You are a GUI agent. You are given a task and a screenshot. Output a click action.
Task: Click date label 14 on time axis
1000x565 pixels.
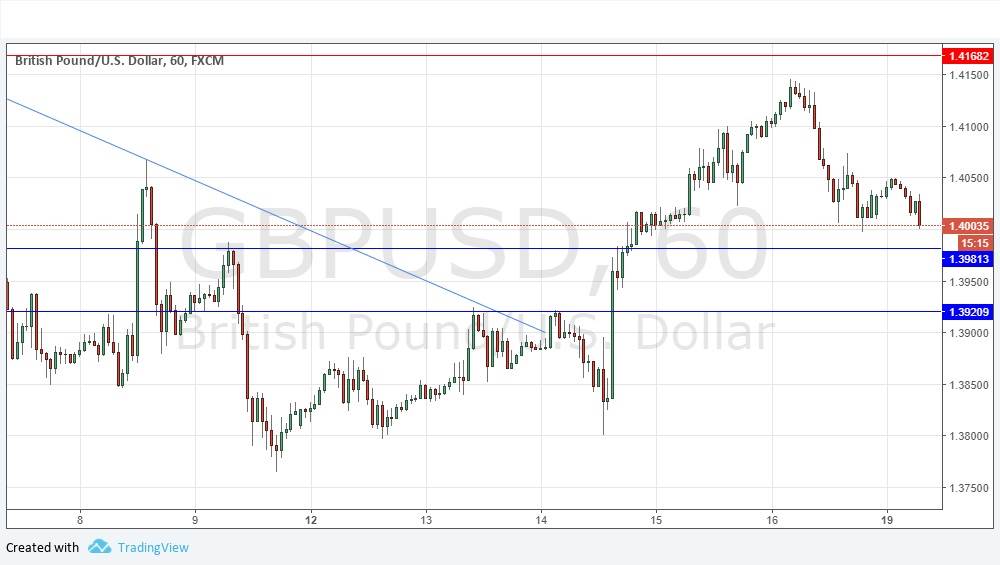coord(541,520)
